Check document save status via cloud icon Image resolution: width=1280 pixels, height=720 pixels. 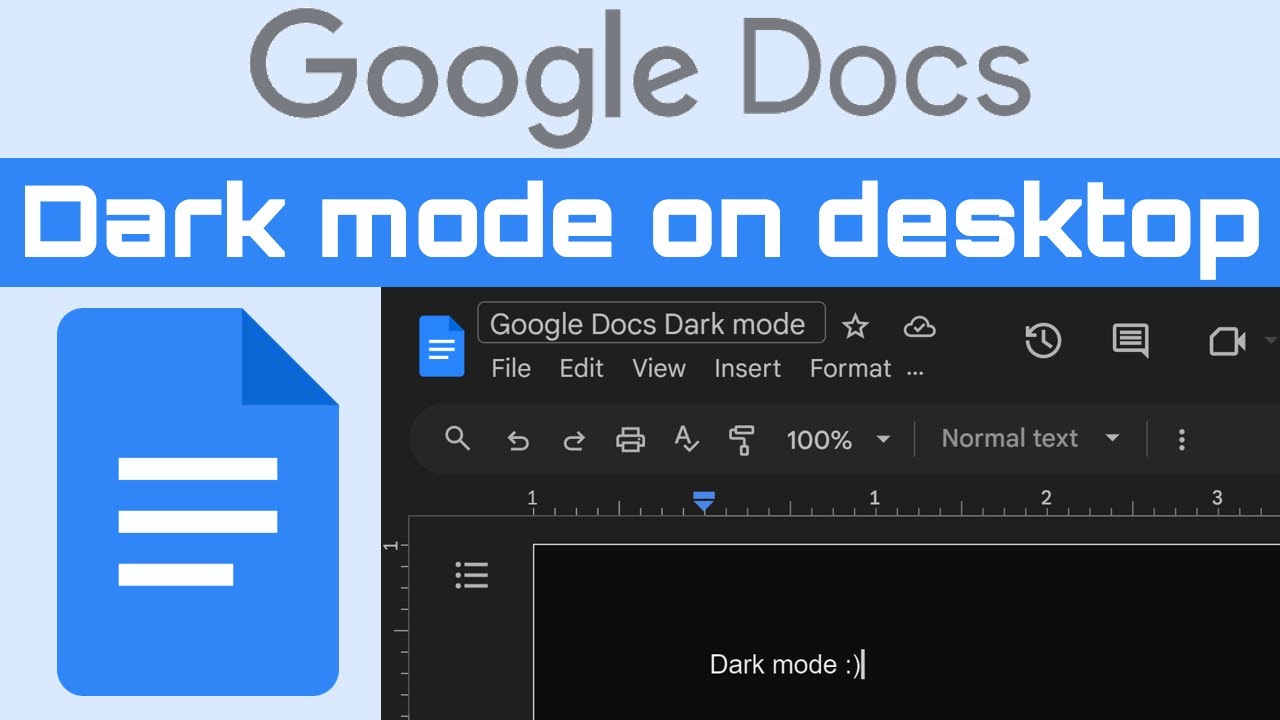pos(920,326)
